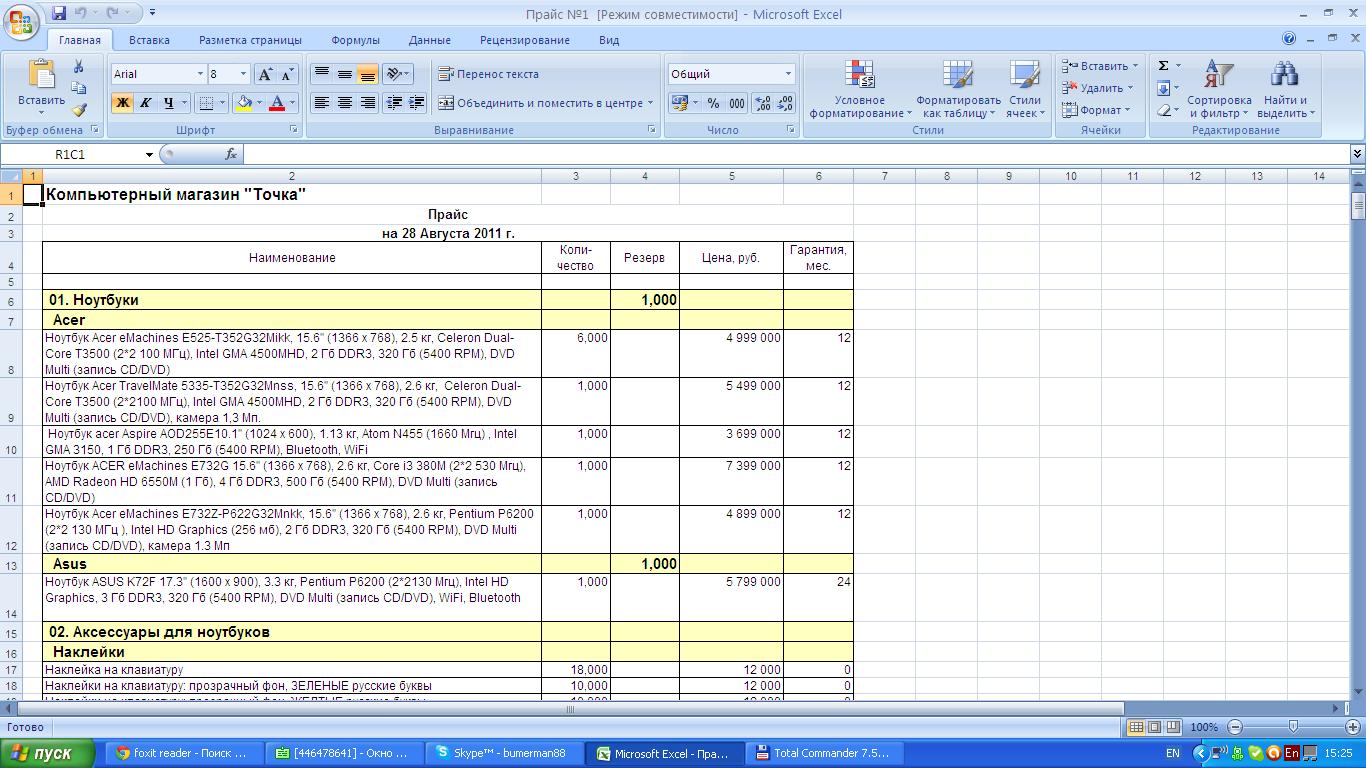Decrease font size with the small A button

coord(287,74)
